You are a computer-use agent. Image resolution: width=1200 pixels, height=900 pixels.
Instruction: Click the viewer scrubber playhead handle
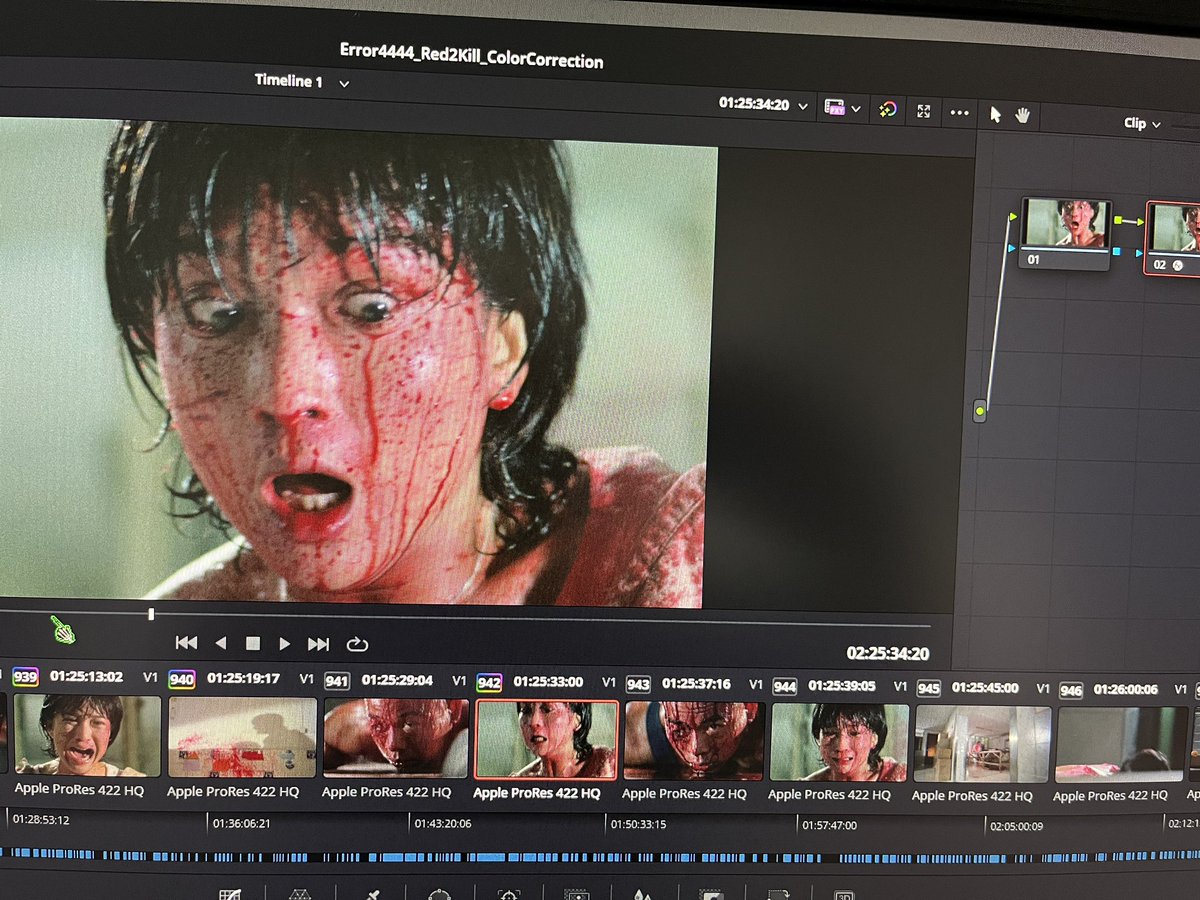tap(151, 614)
